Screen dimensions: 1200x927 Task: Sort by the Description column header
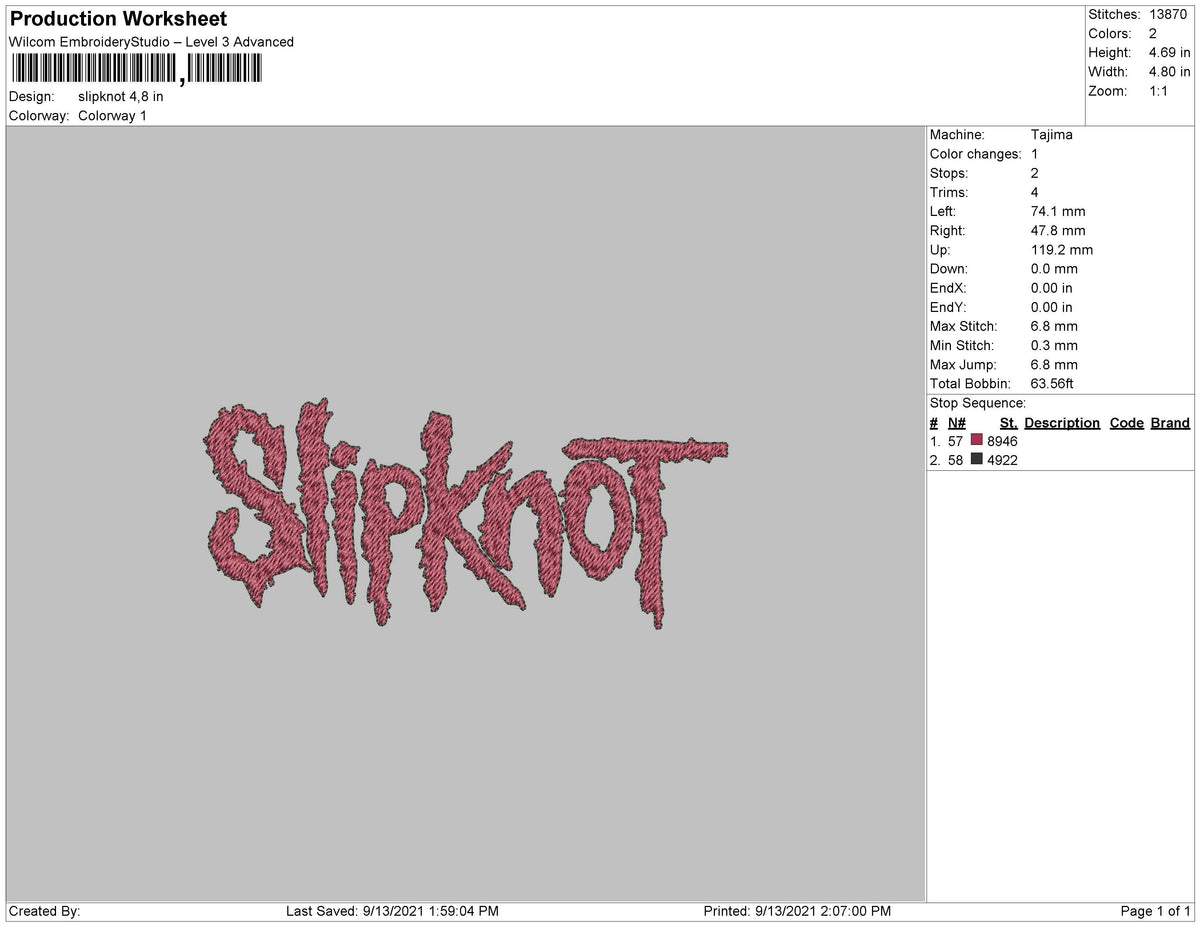(x=1062, y=422)
